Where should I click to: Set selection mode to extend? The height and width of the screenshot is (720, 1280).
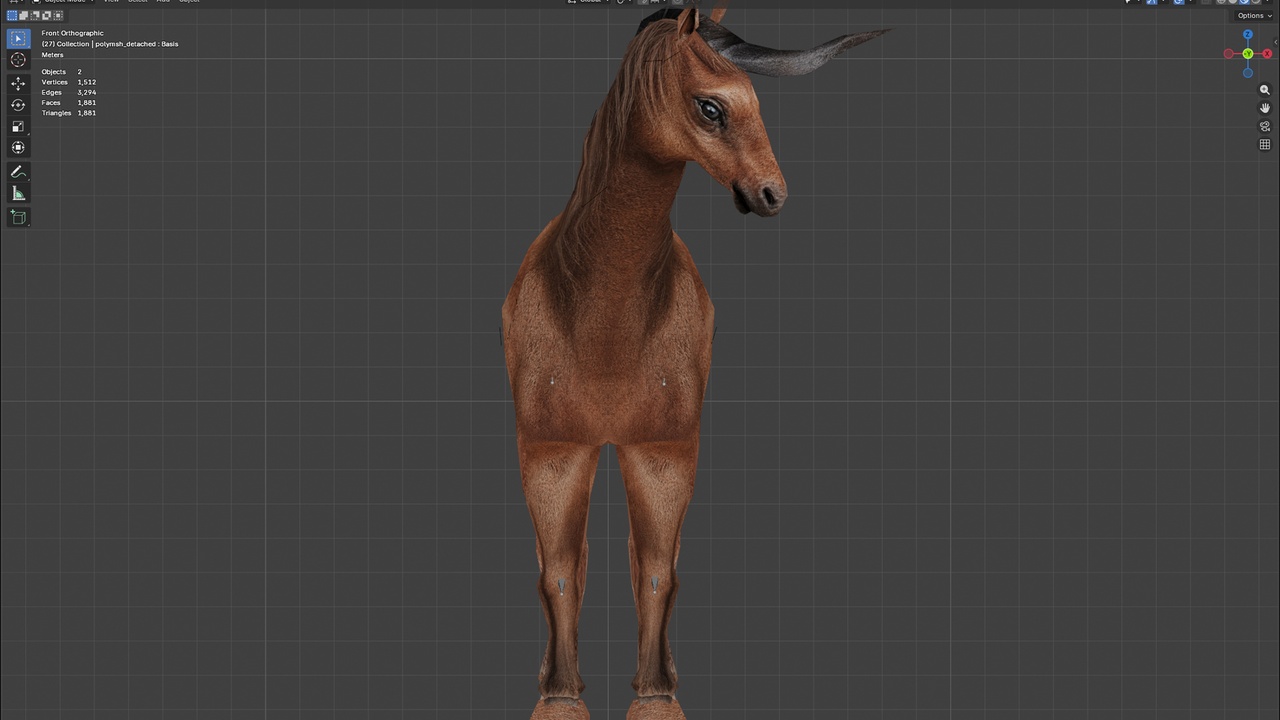(x=24, y=15)
